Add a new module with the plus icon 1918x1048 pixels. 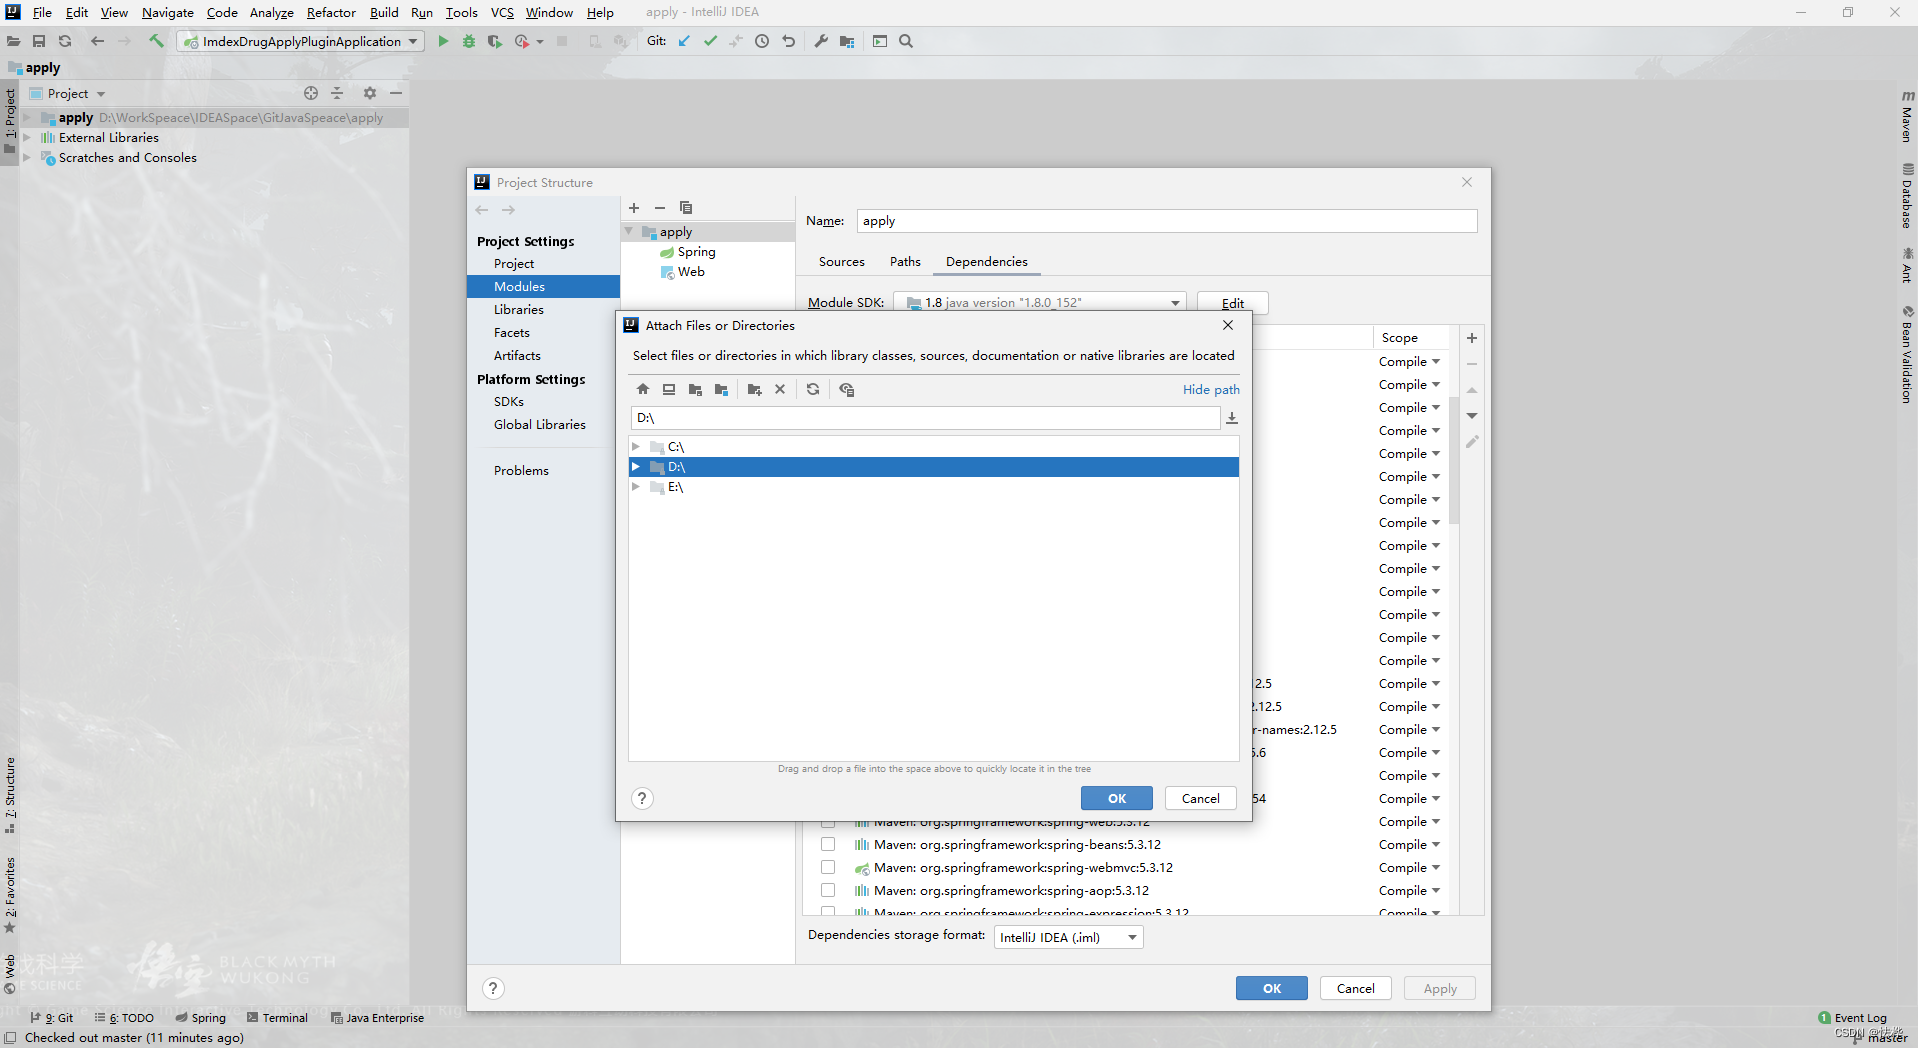click(634, 208)
